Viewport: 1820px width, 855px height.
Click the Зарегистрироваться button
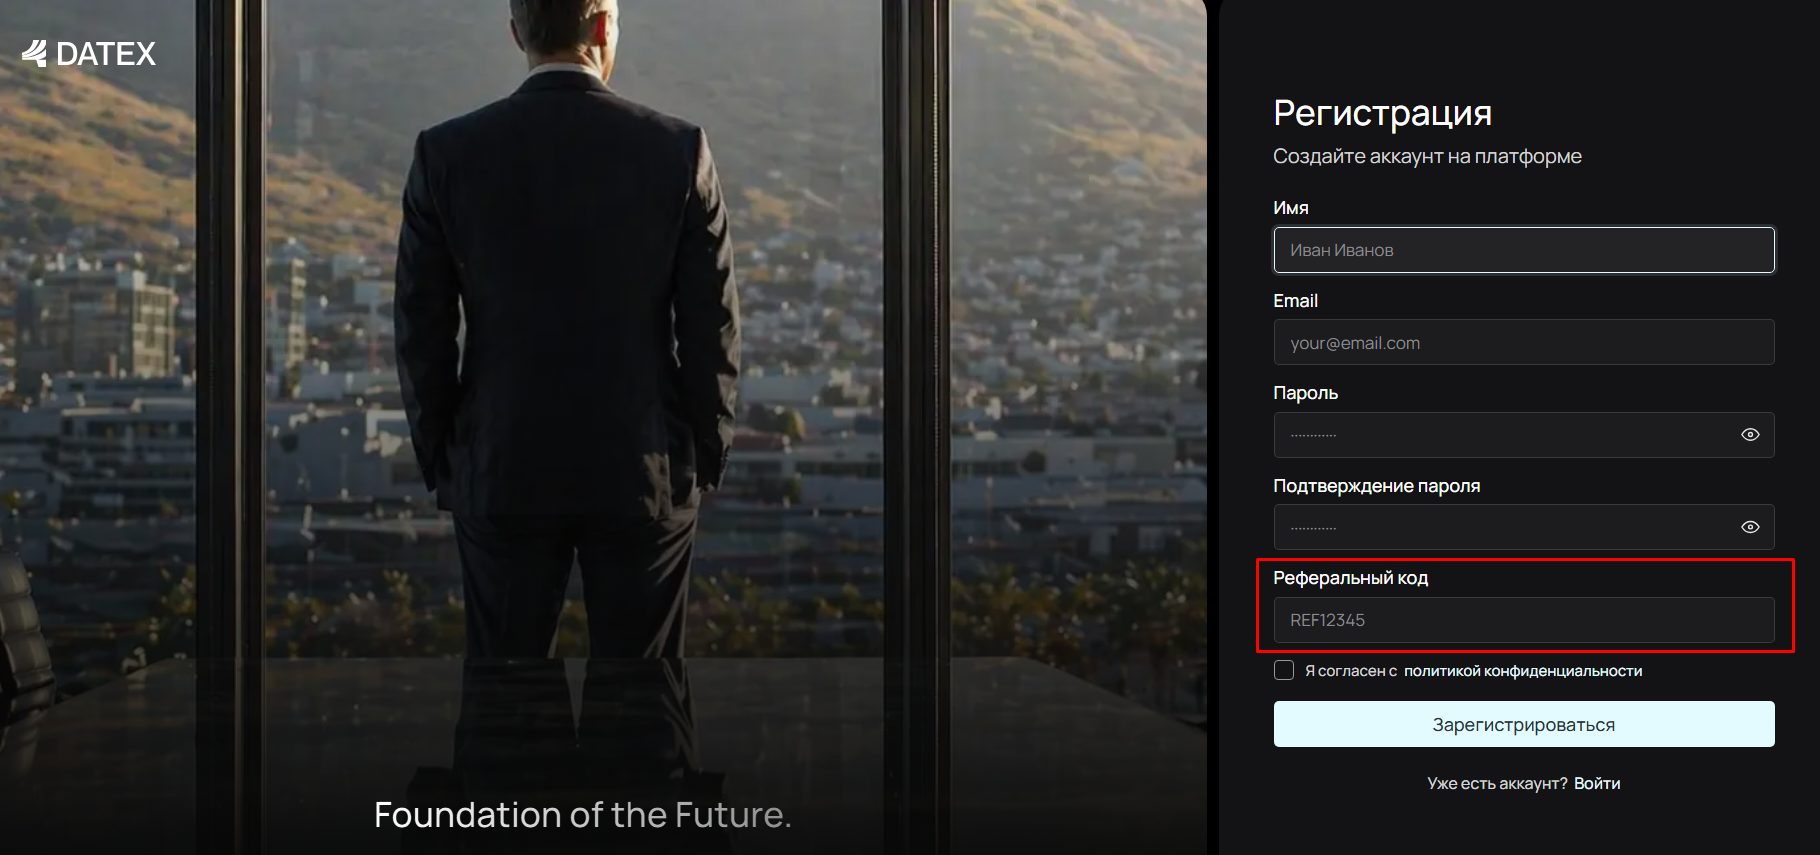pyautogui.click(x=1524, y=724)
